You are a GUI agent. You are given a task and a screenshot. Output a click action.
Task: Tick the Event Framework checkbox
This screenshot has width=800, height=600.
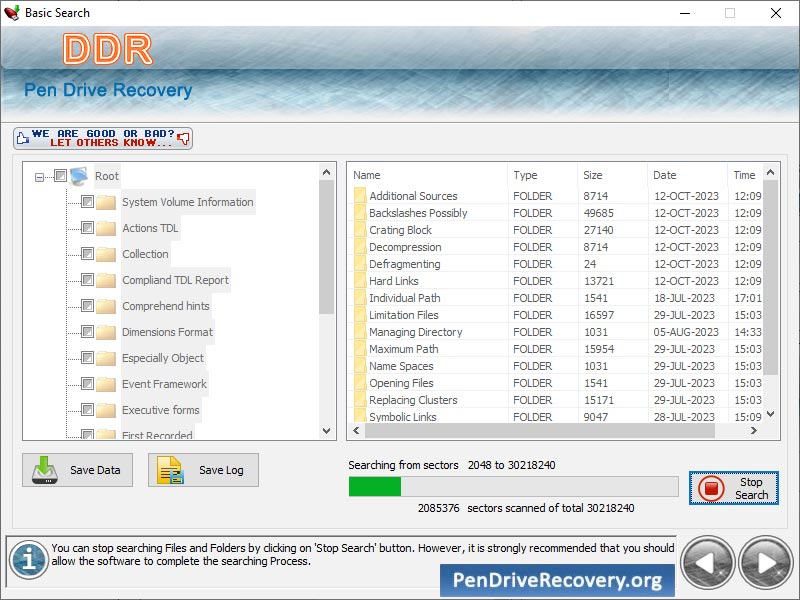tap(89, 383)
